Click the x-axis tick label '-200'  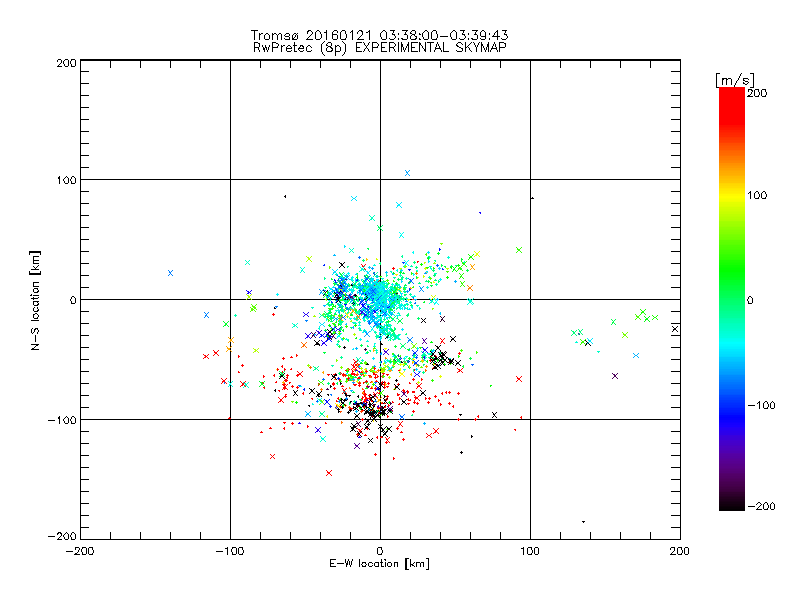[x=80, y=552]
